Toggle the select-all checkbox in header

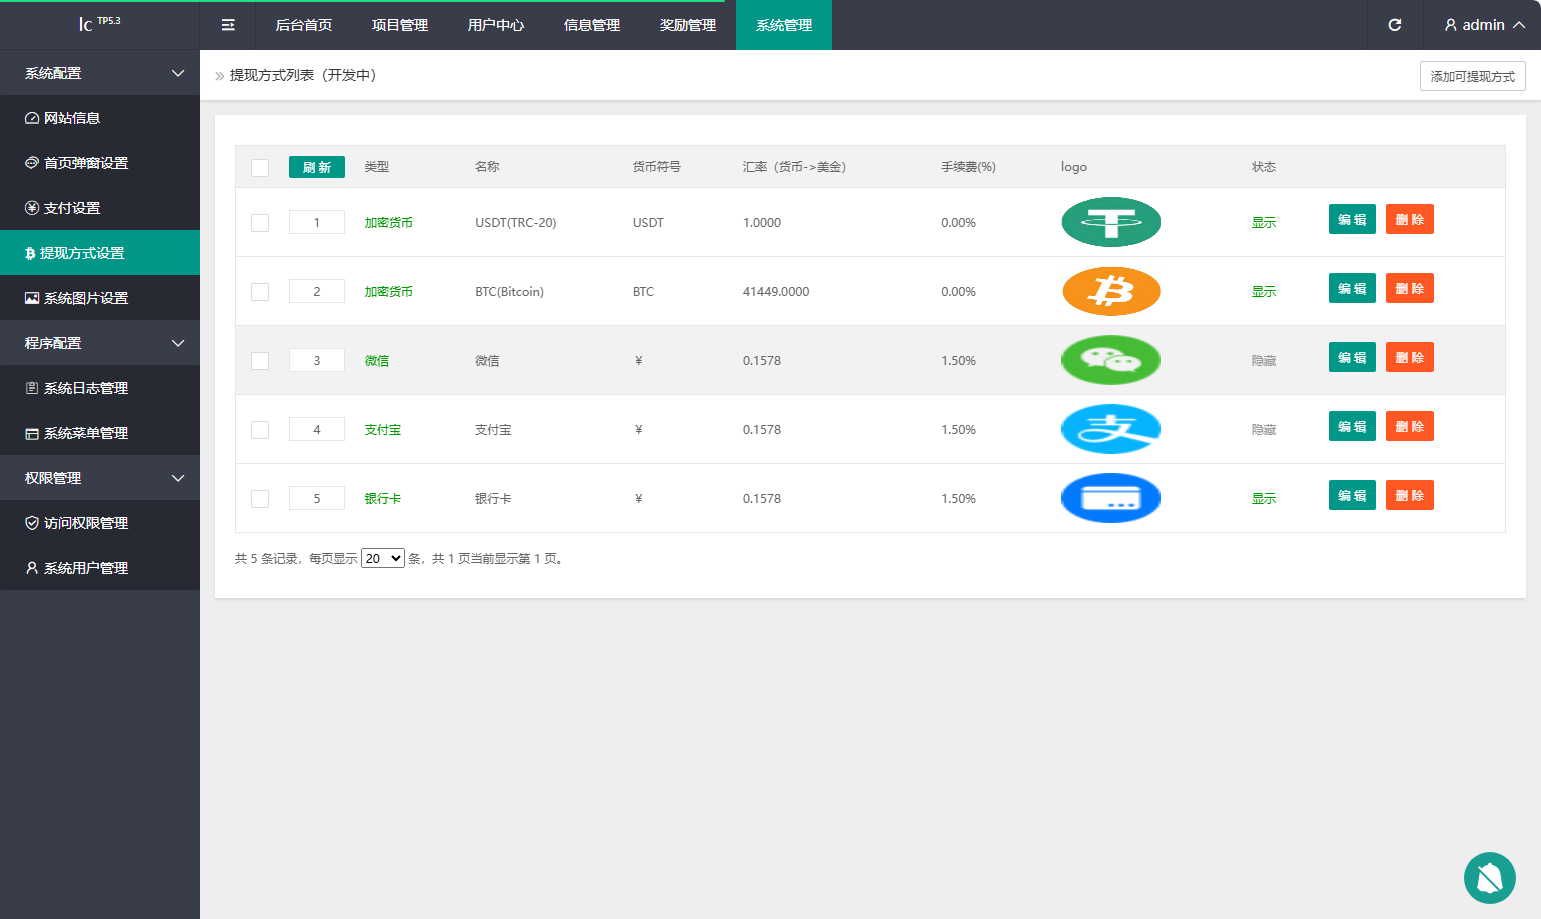pos(260,167)
